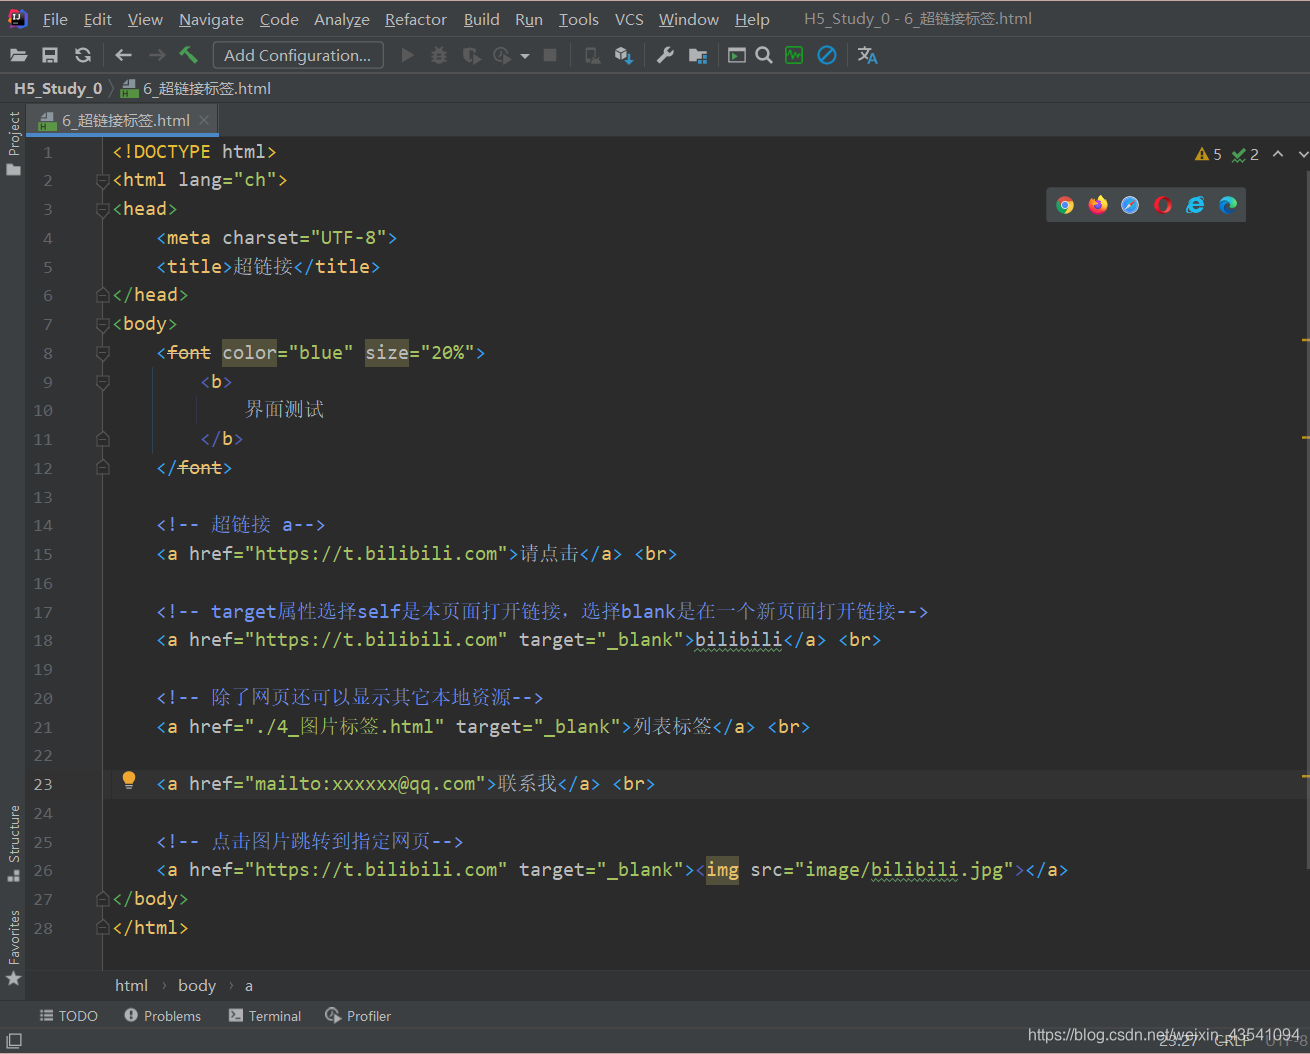Toggle the Favorites tool window
Screen dimensions: 1310x1054
click(x=14, y=947)
